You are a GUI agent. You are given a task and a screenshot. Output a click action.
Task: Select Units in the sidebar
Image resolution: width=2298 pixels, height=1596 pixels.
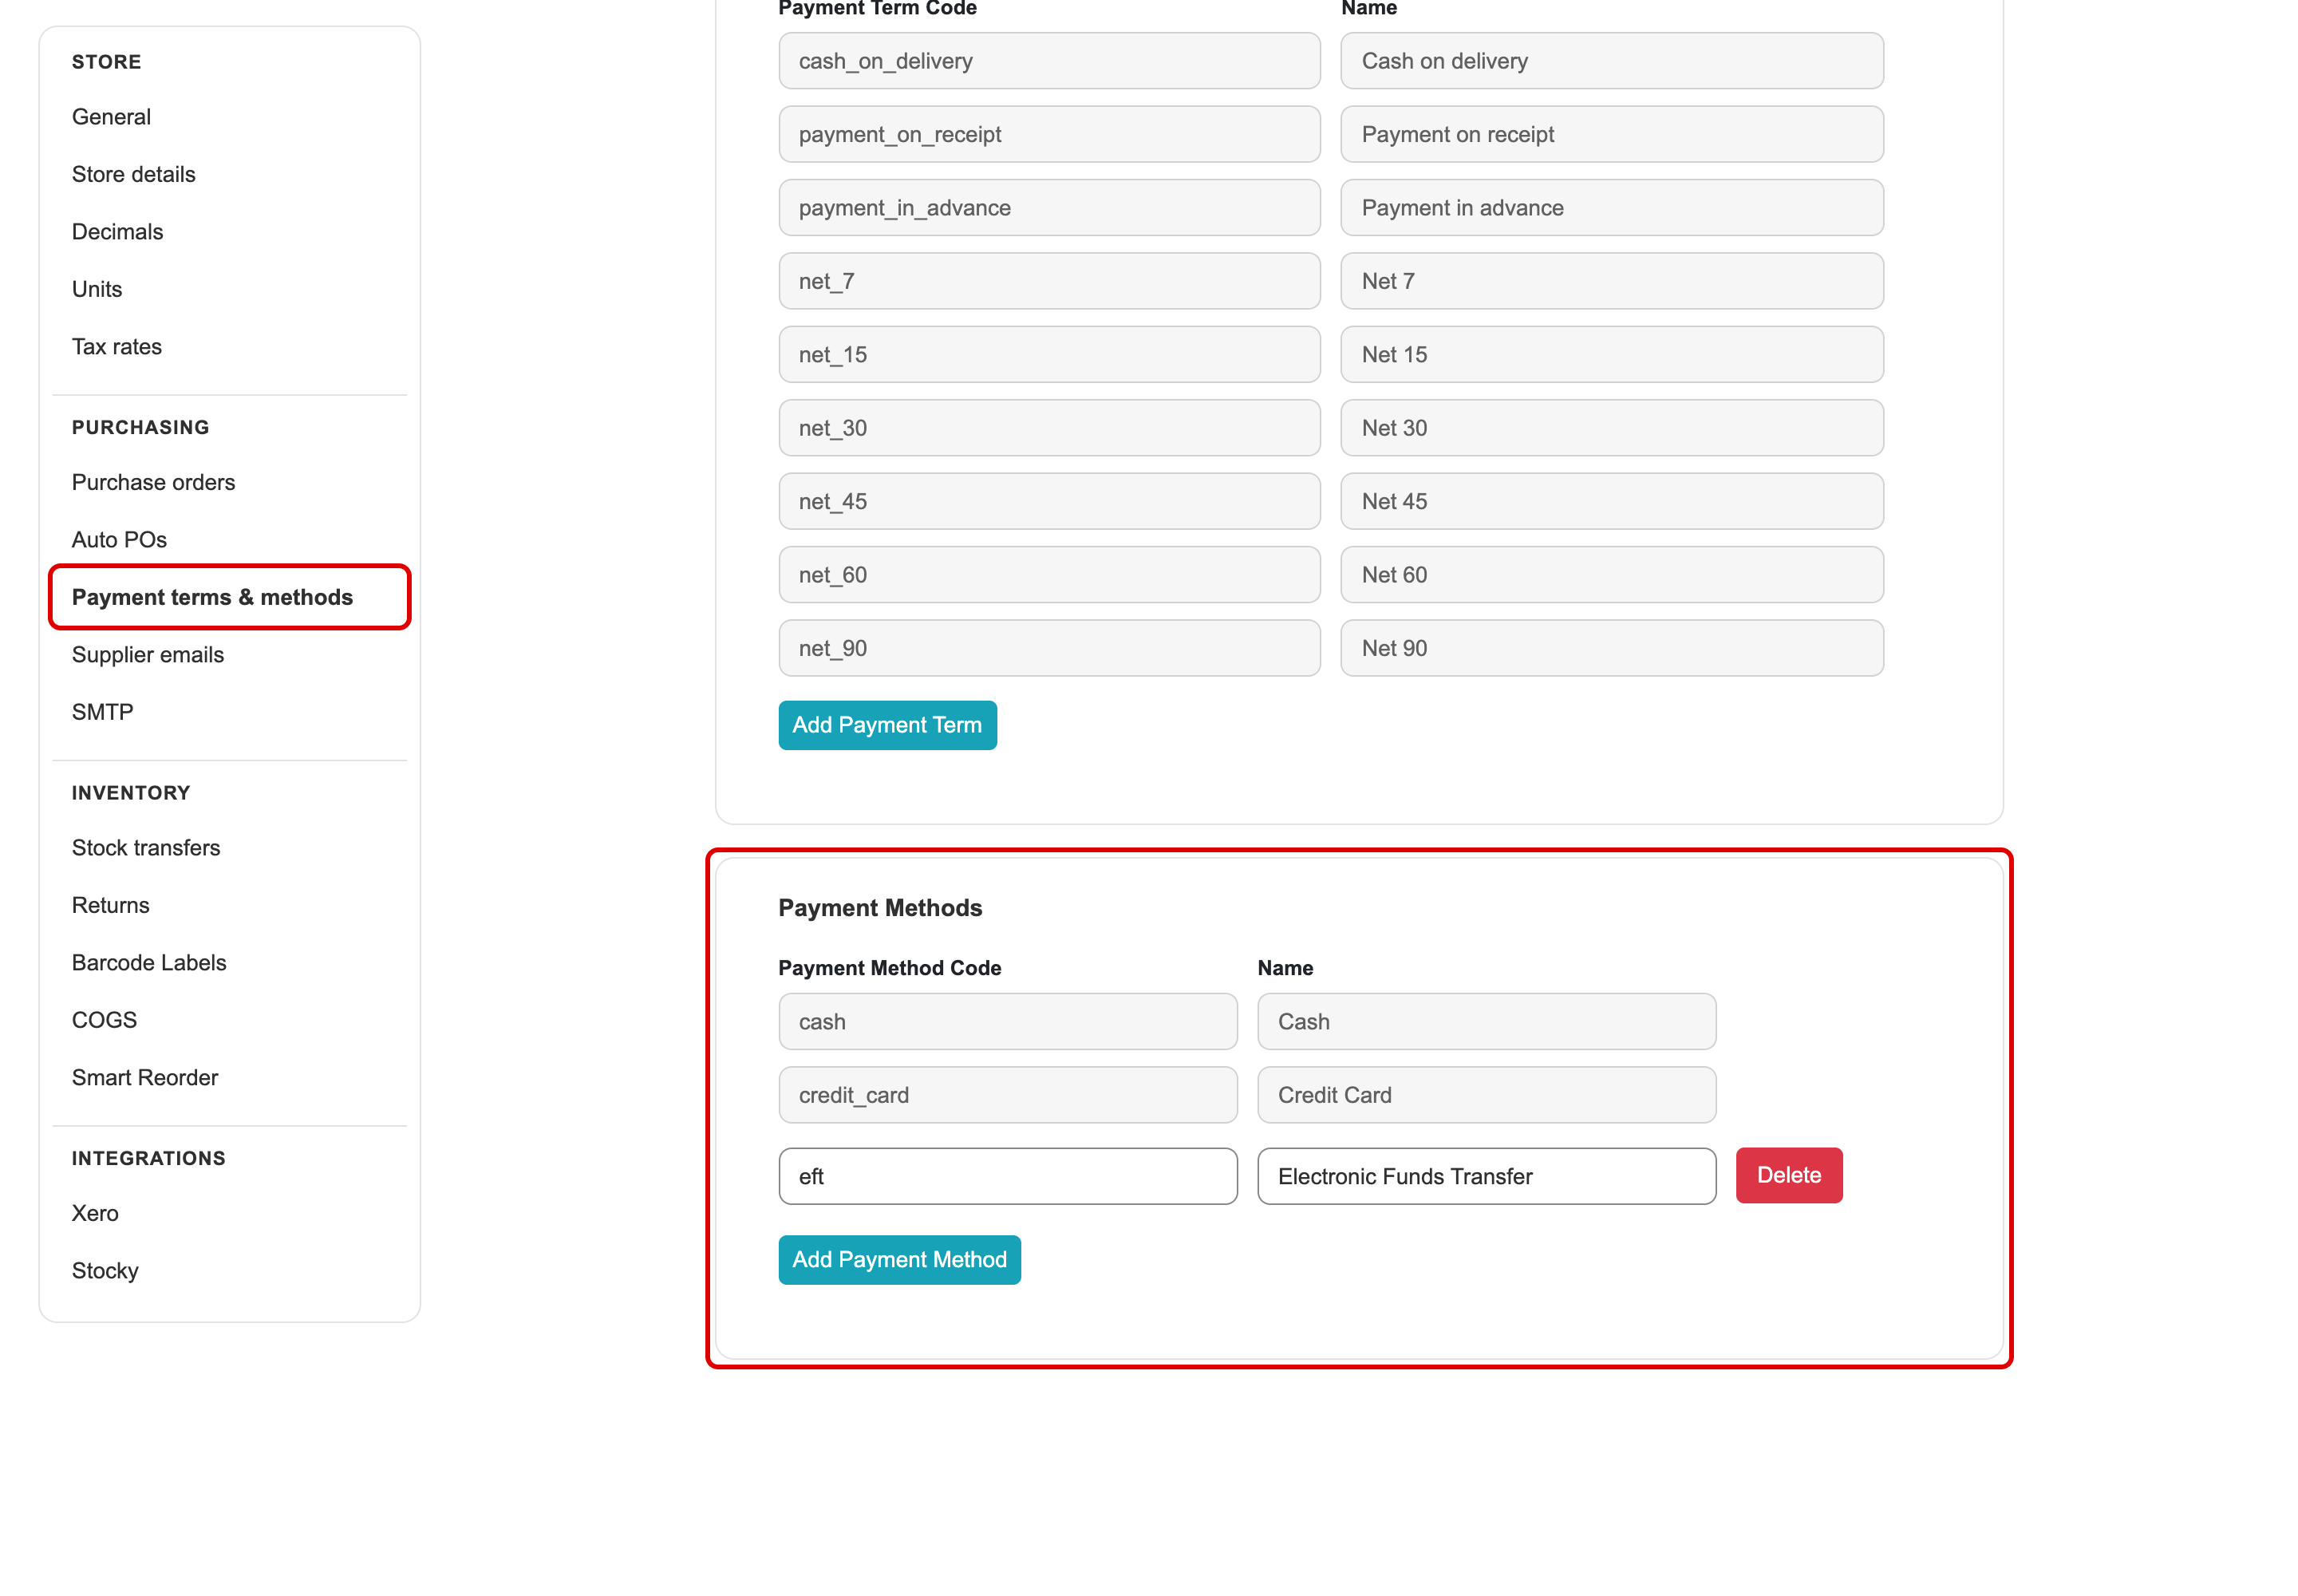coord(97,289)
